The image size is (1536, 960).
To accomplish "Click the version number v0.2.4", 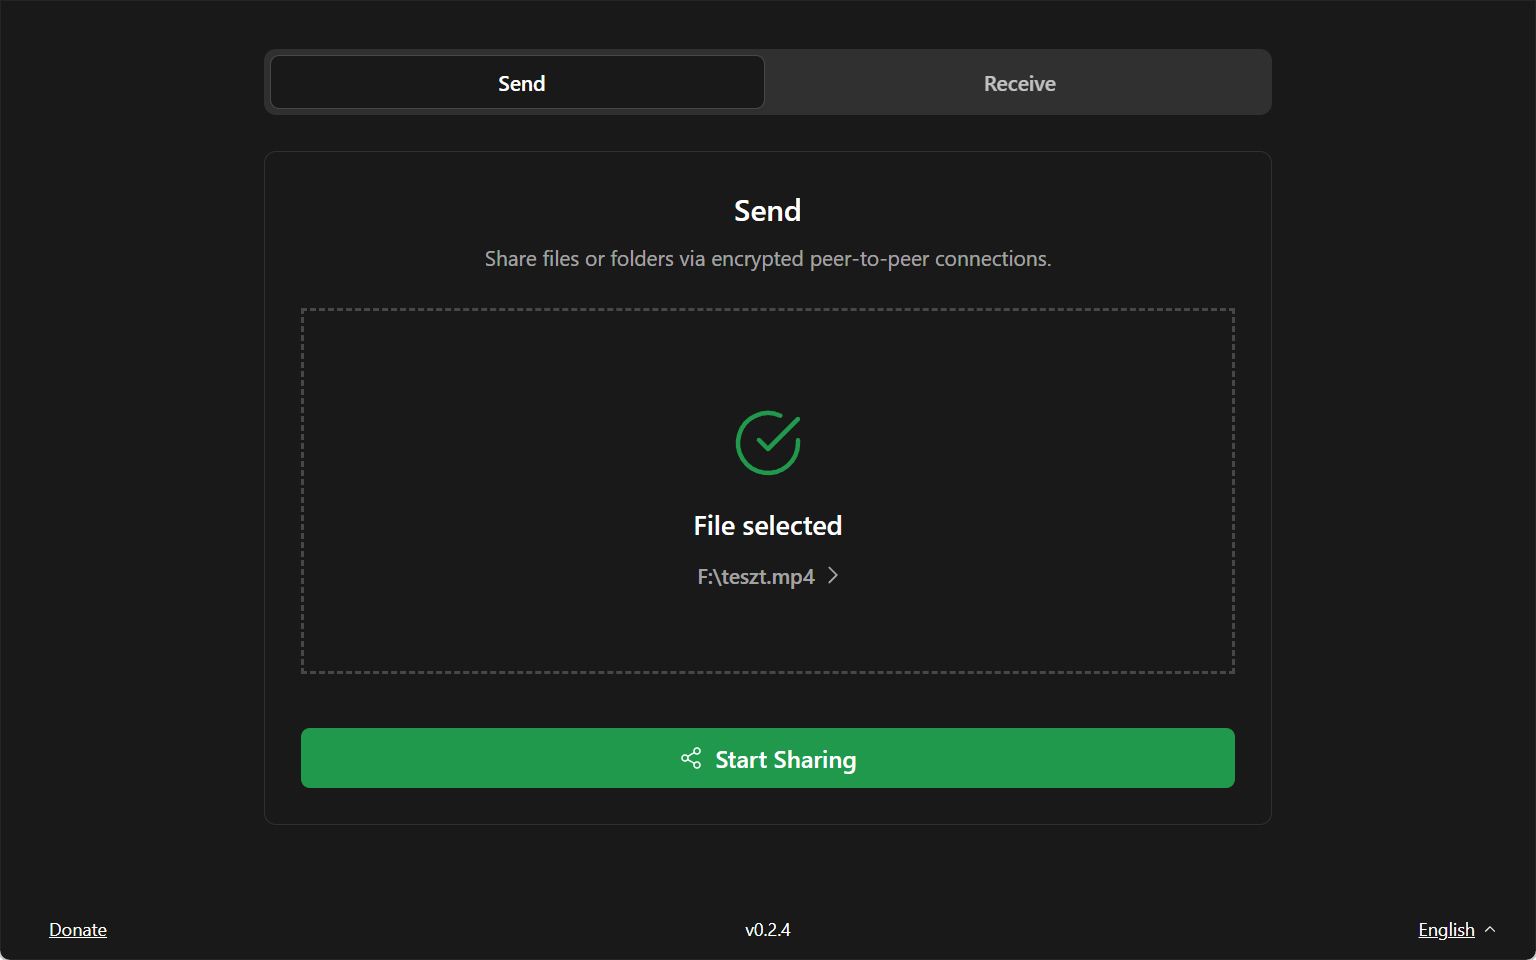I will pos(768,930).
